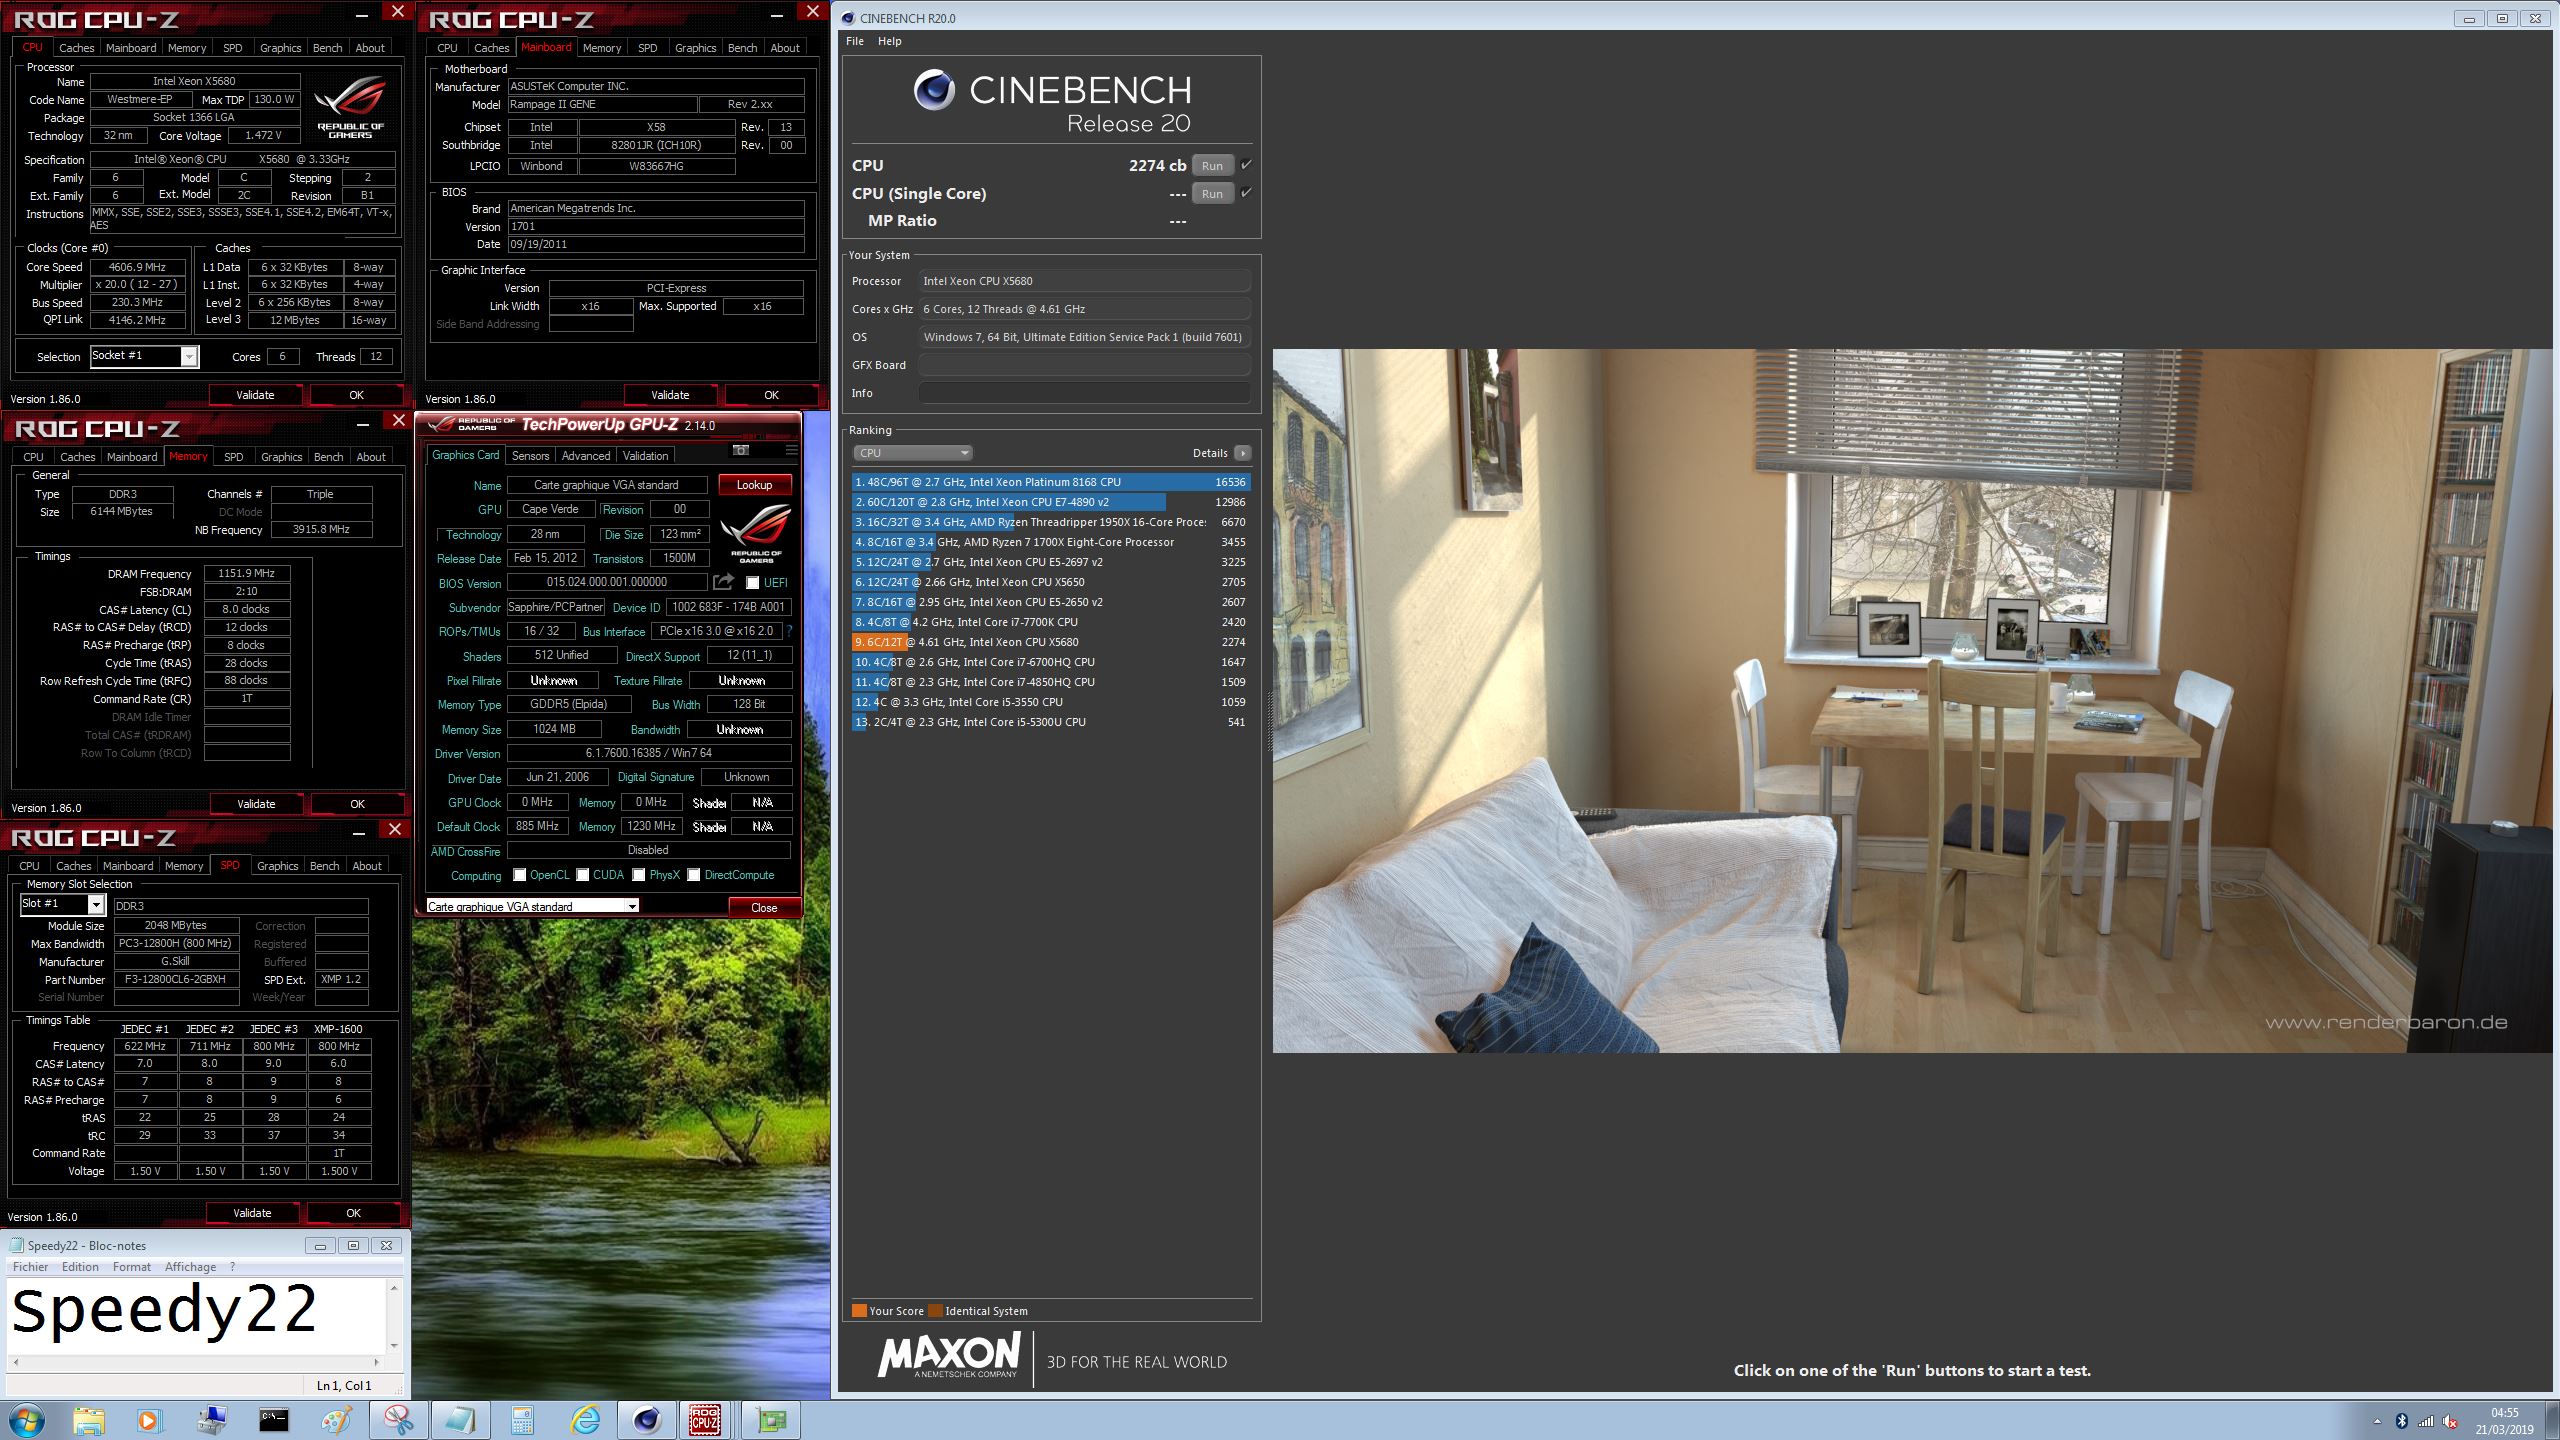2560x1440 pixels.
Task: Switch to GPU-Z on the taskbar
Action: (771, 1420)
